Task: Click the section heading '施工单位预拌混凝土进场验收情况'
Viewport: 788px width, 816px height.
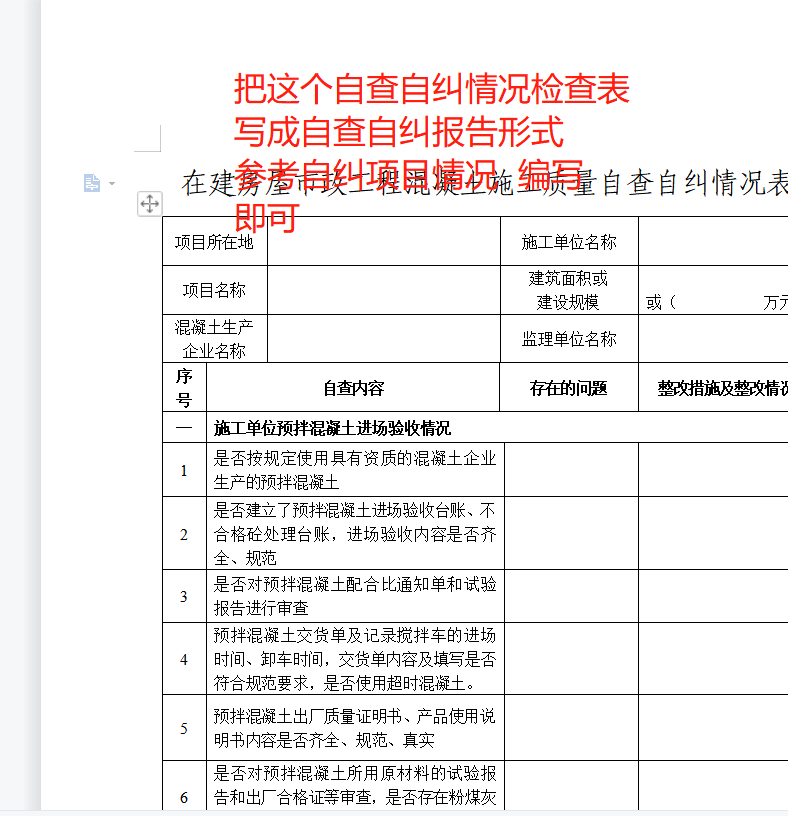Action: tap(332, 428)
